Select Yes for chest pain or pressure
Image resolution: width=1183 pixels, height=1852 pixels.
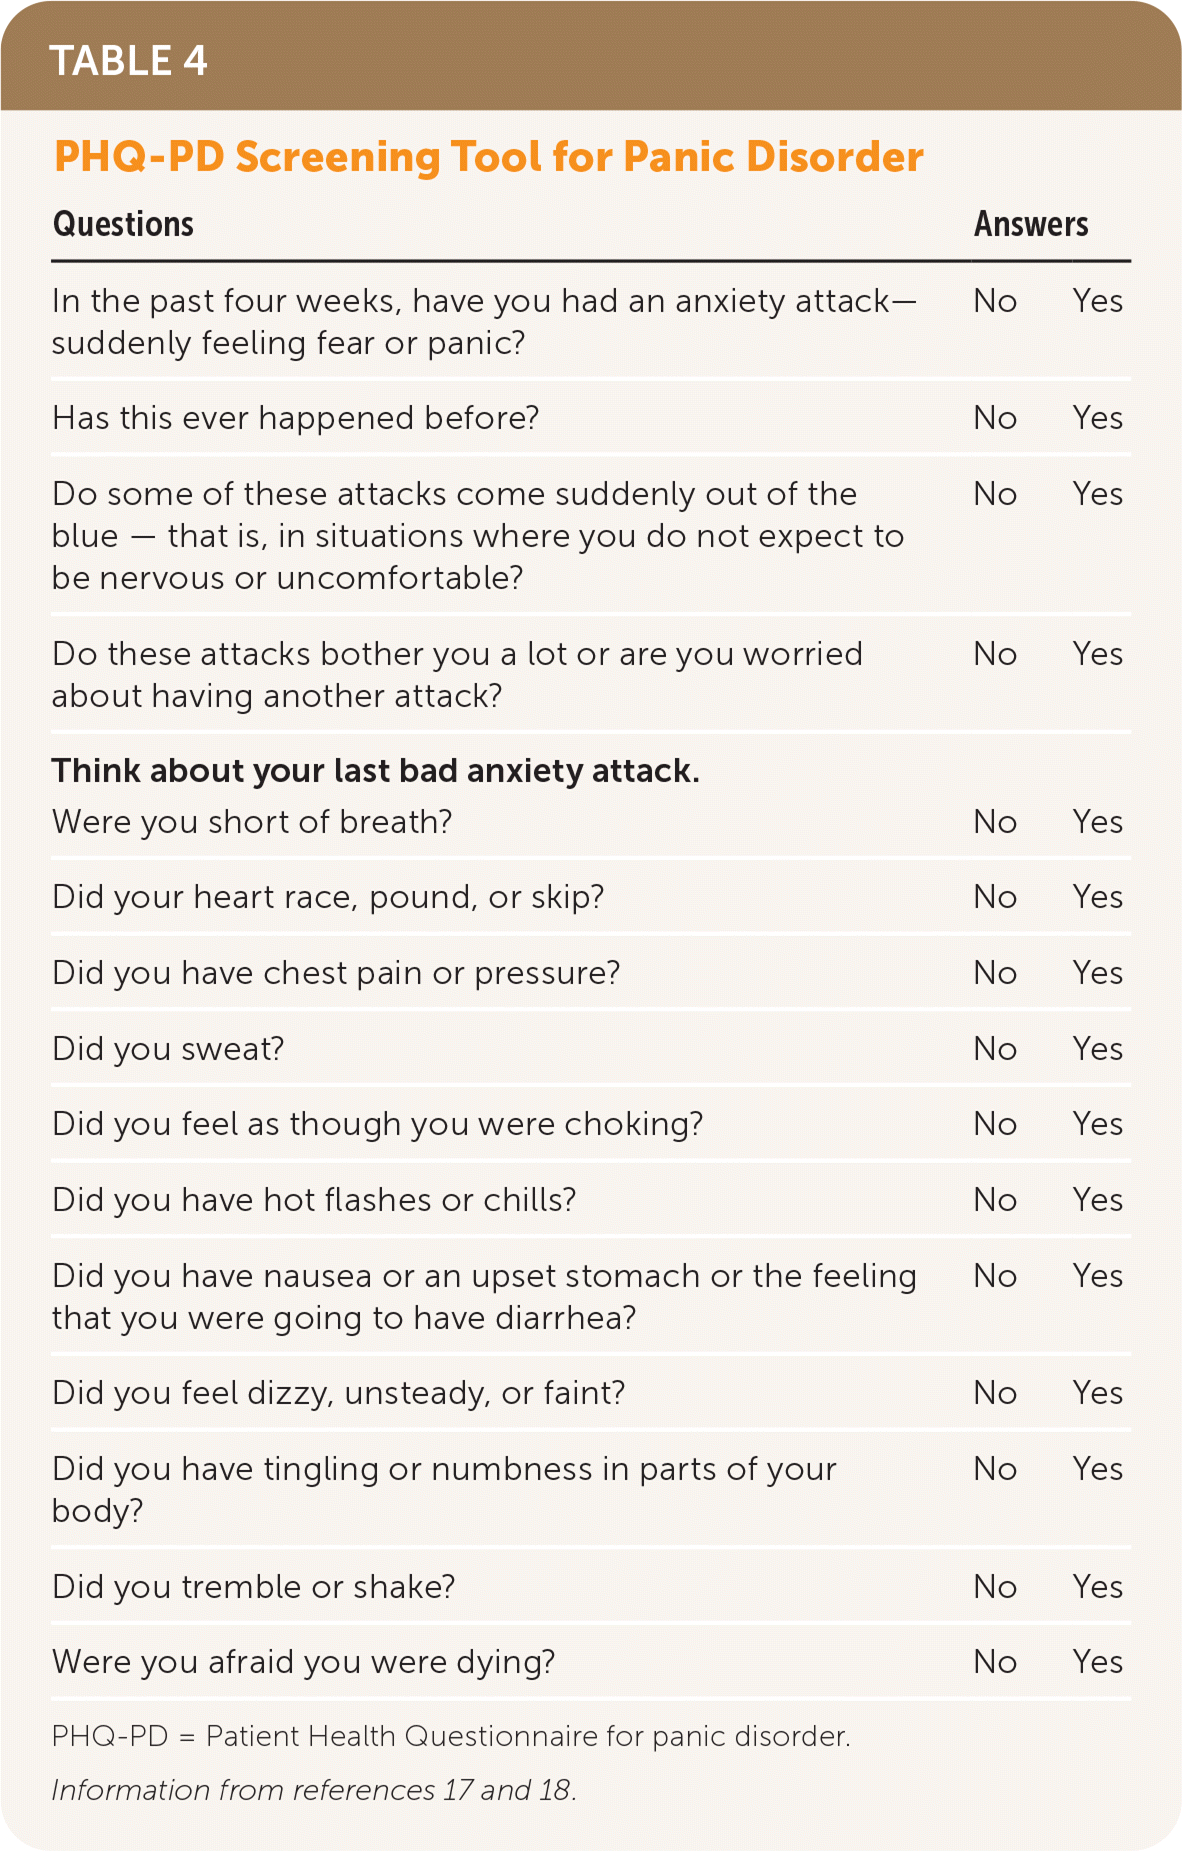pos(1097,973)
